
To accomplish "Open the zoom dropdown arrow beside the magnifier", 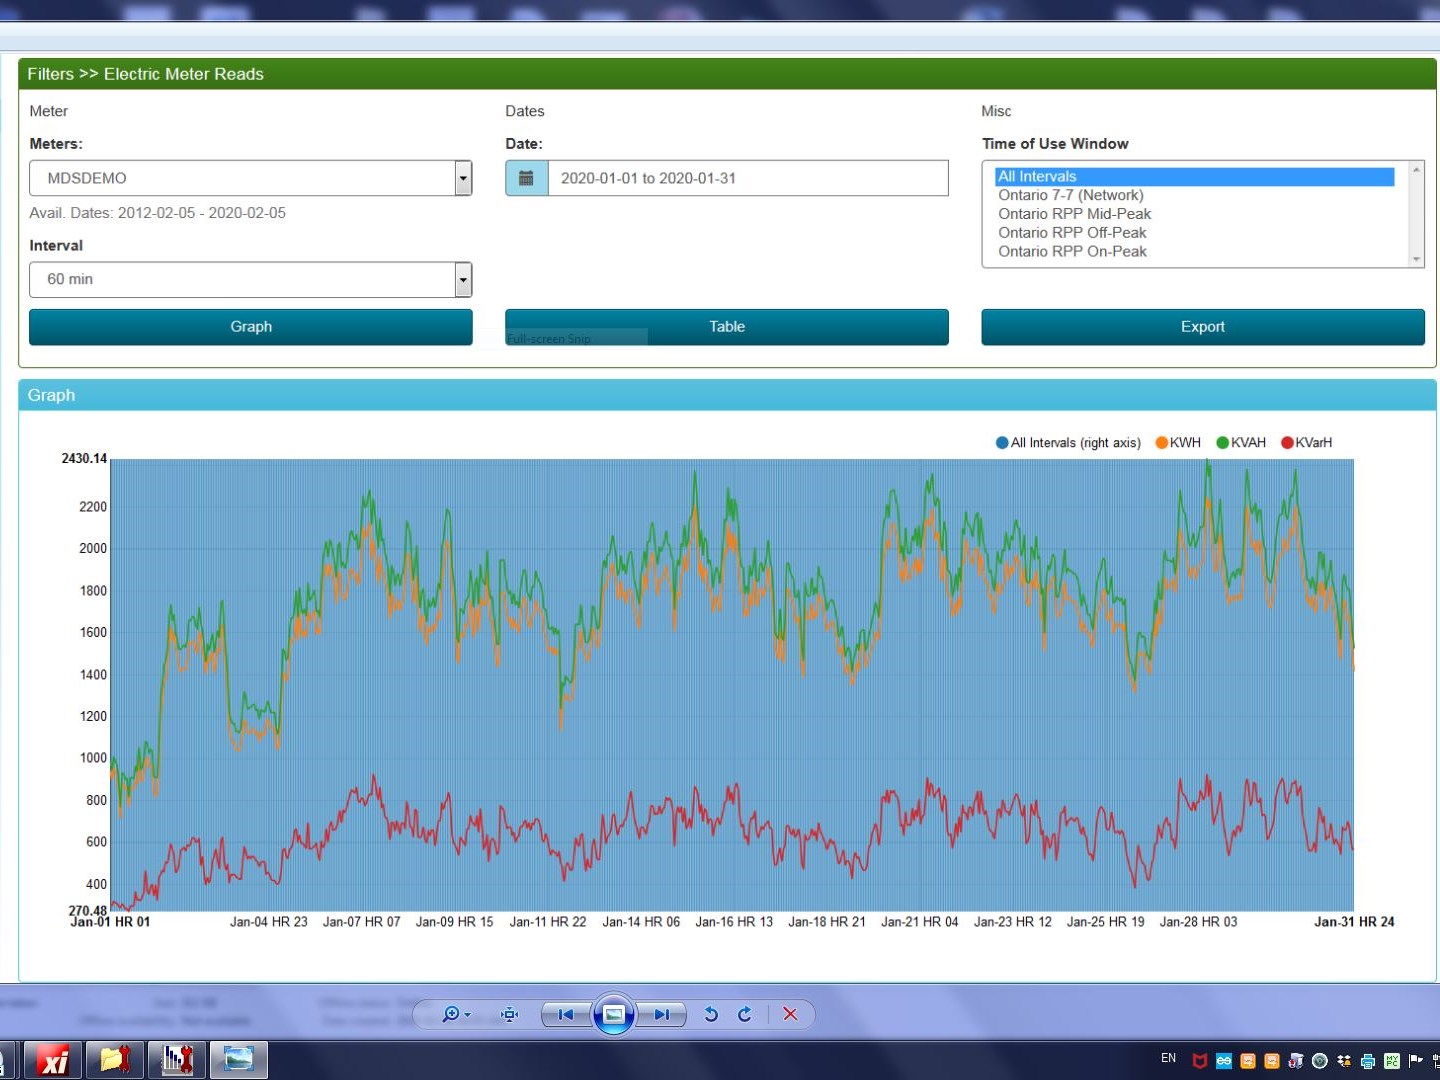I will click(x=467, y=1015).
